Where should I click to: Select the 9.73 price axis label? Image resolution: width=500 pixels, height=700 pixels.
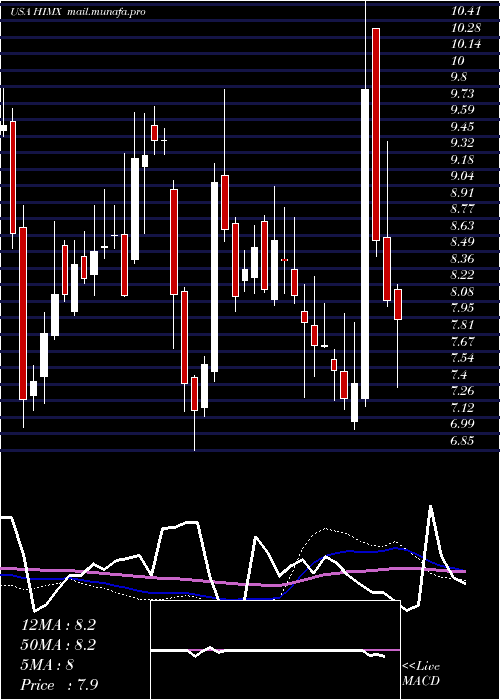point(463,94)
